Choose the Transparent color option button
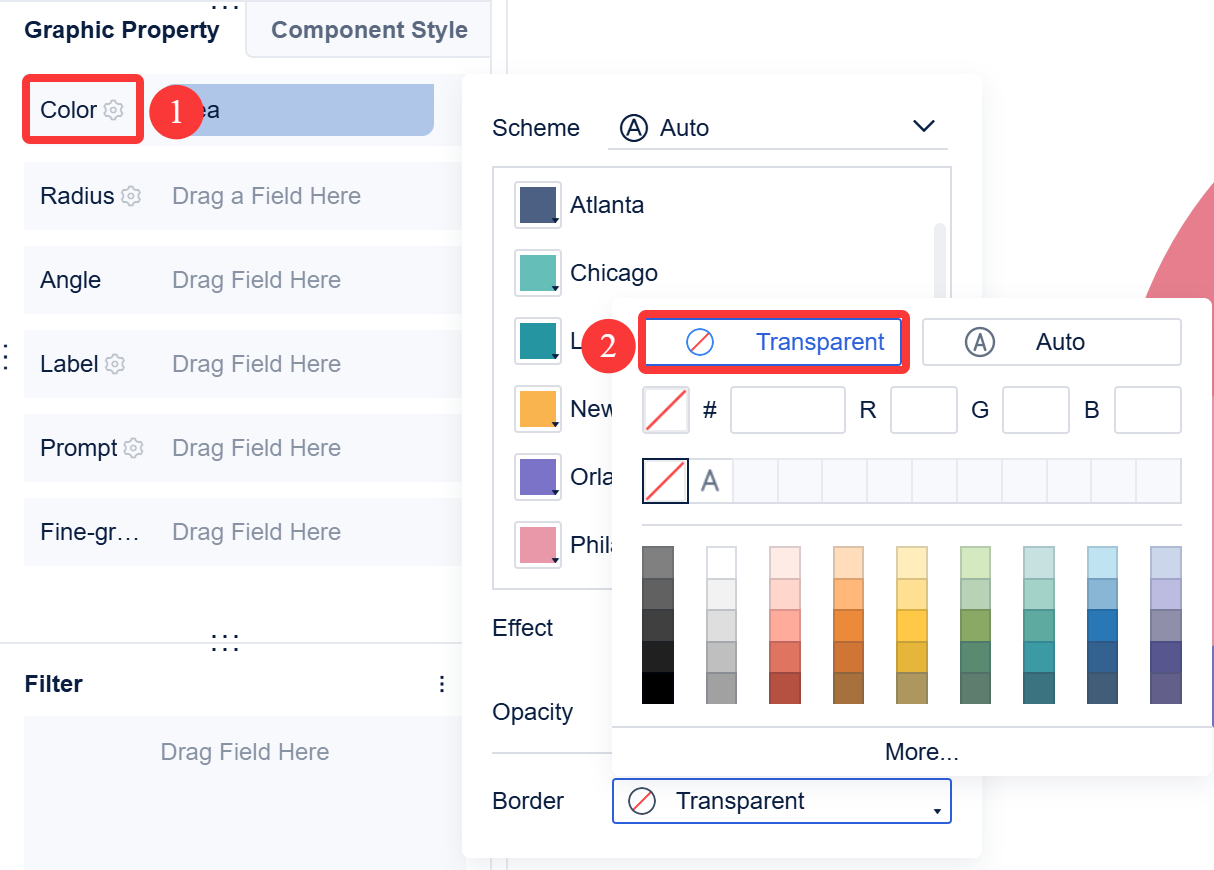 click(x=773, y=342)
